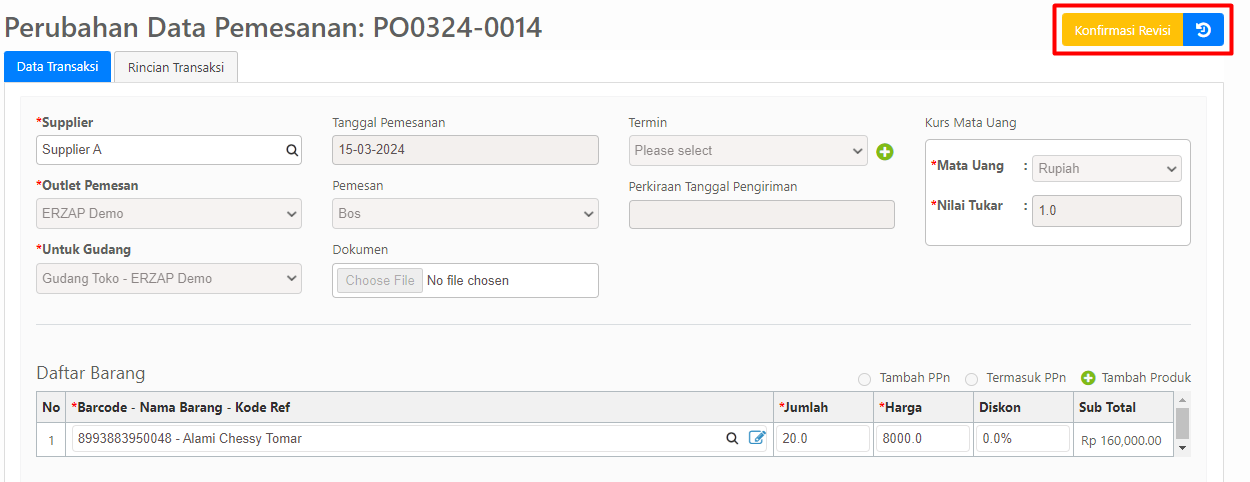Click the Jumlah field showing 20.0
This screenshot has height=482, width=1250.
[x=822, y=438]
